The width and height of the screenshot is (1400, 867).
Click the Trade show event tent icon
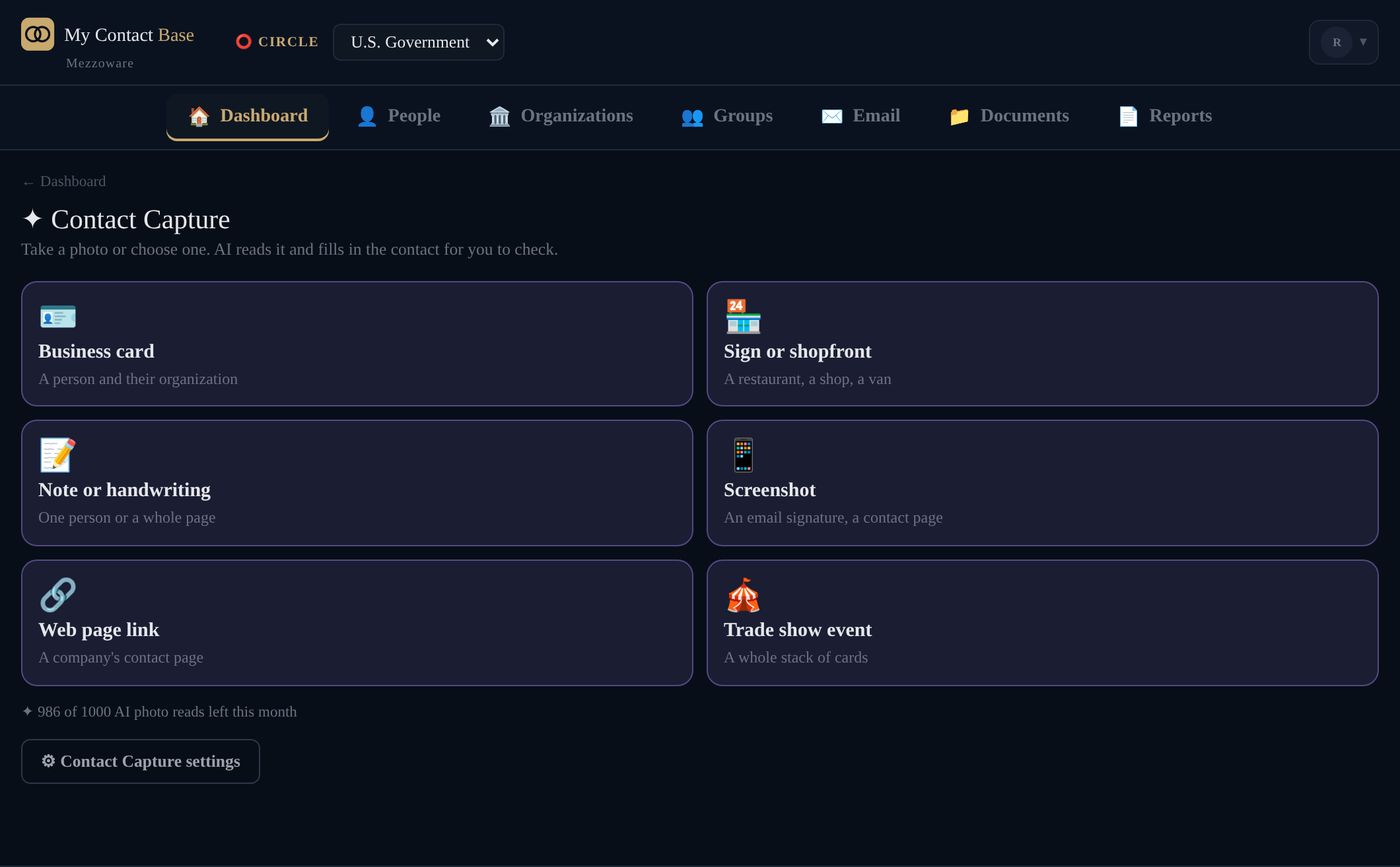coord(743,595)
